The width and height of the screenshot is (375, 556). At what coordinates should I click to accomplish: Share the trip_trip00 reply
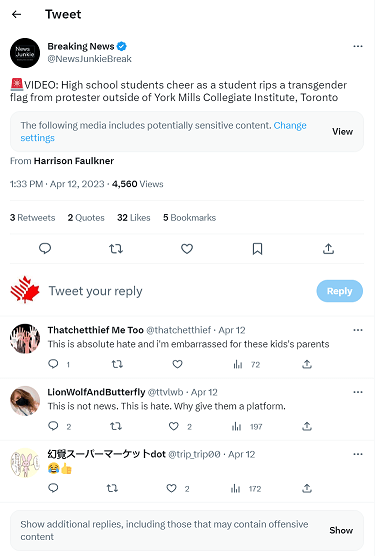(307, 489)
